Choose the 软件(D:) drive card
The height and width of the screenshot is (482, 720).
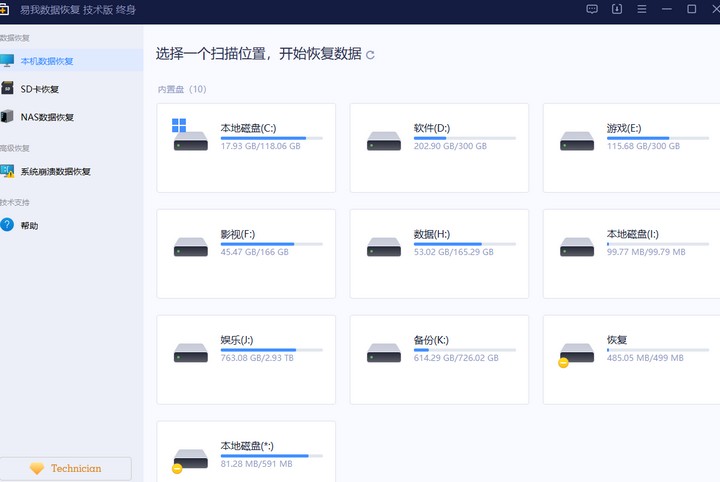[x=439, y=147]
